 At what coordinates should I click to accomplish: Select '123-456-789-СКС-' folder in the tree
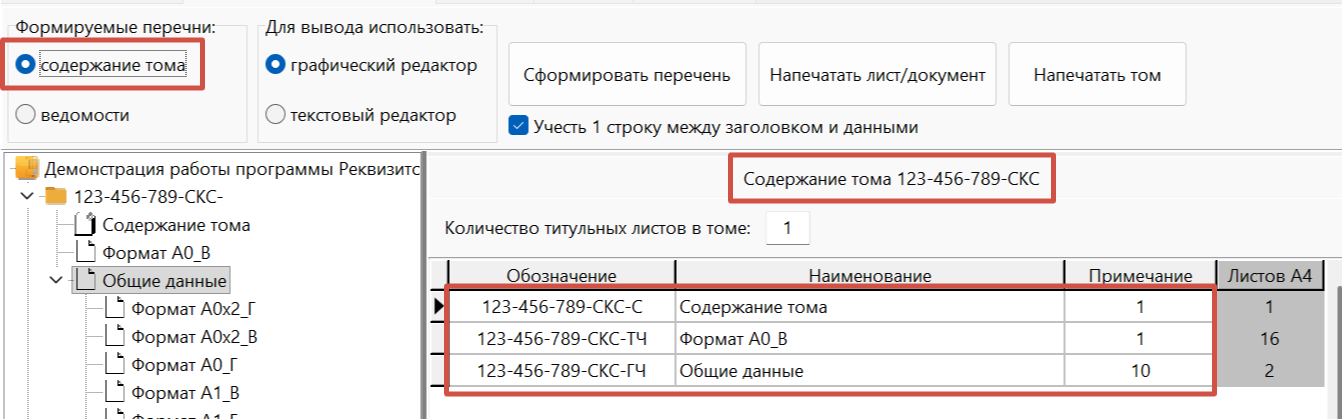150,195
